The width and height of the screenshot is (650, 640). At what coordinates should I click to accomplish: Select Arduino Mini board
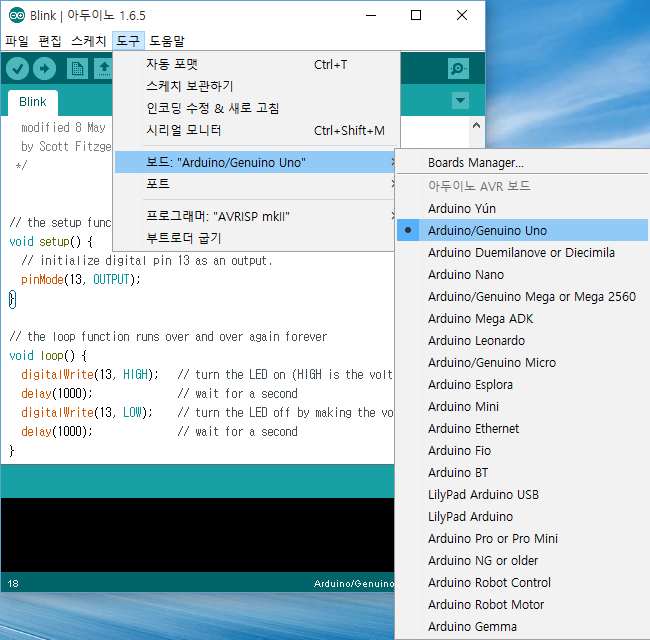522,406
